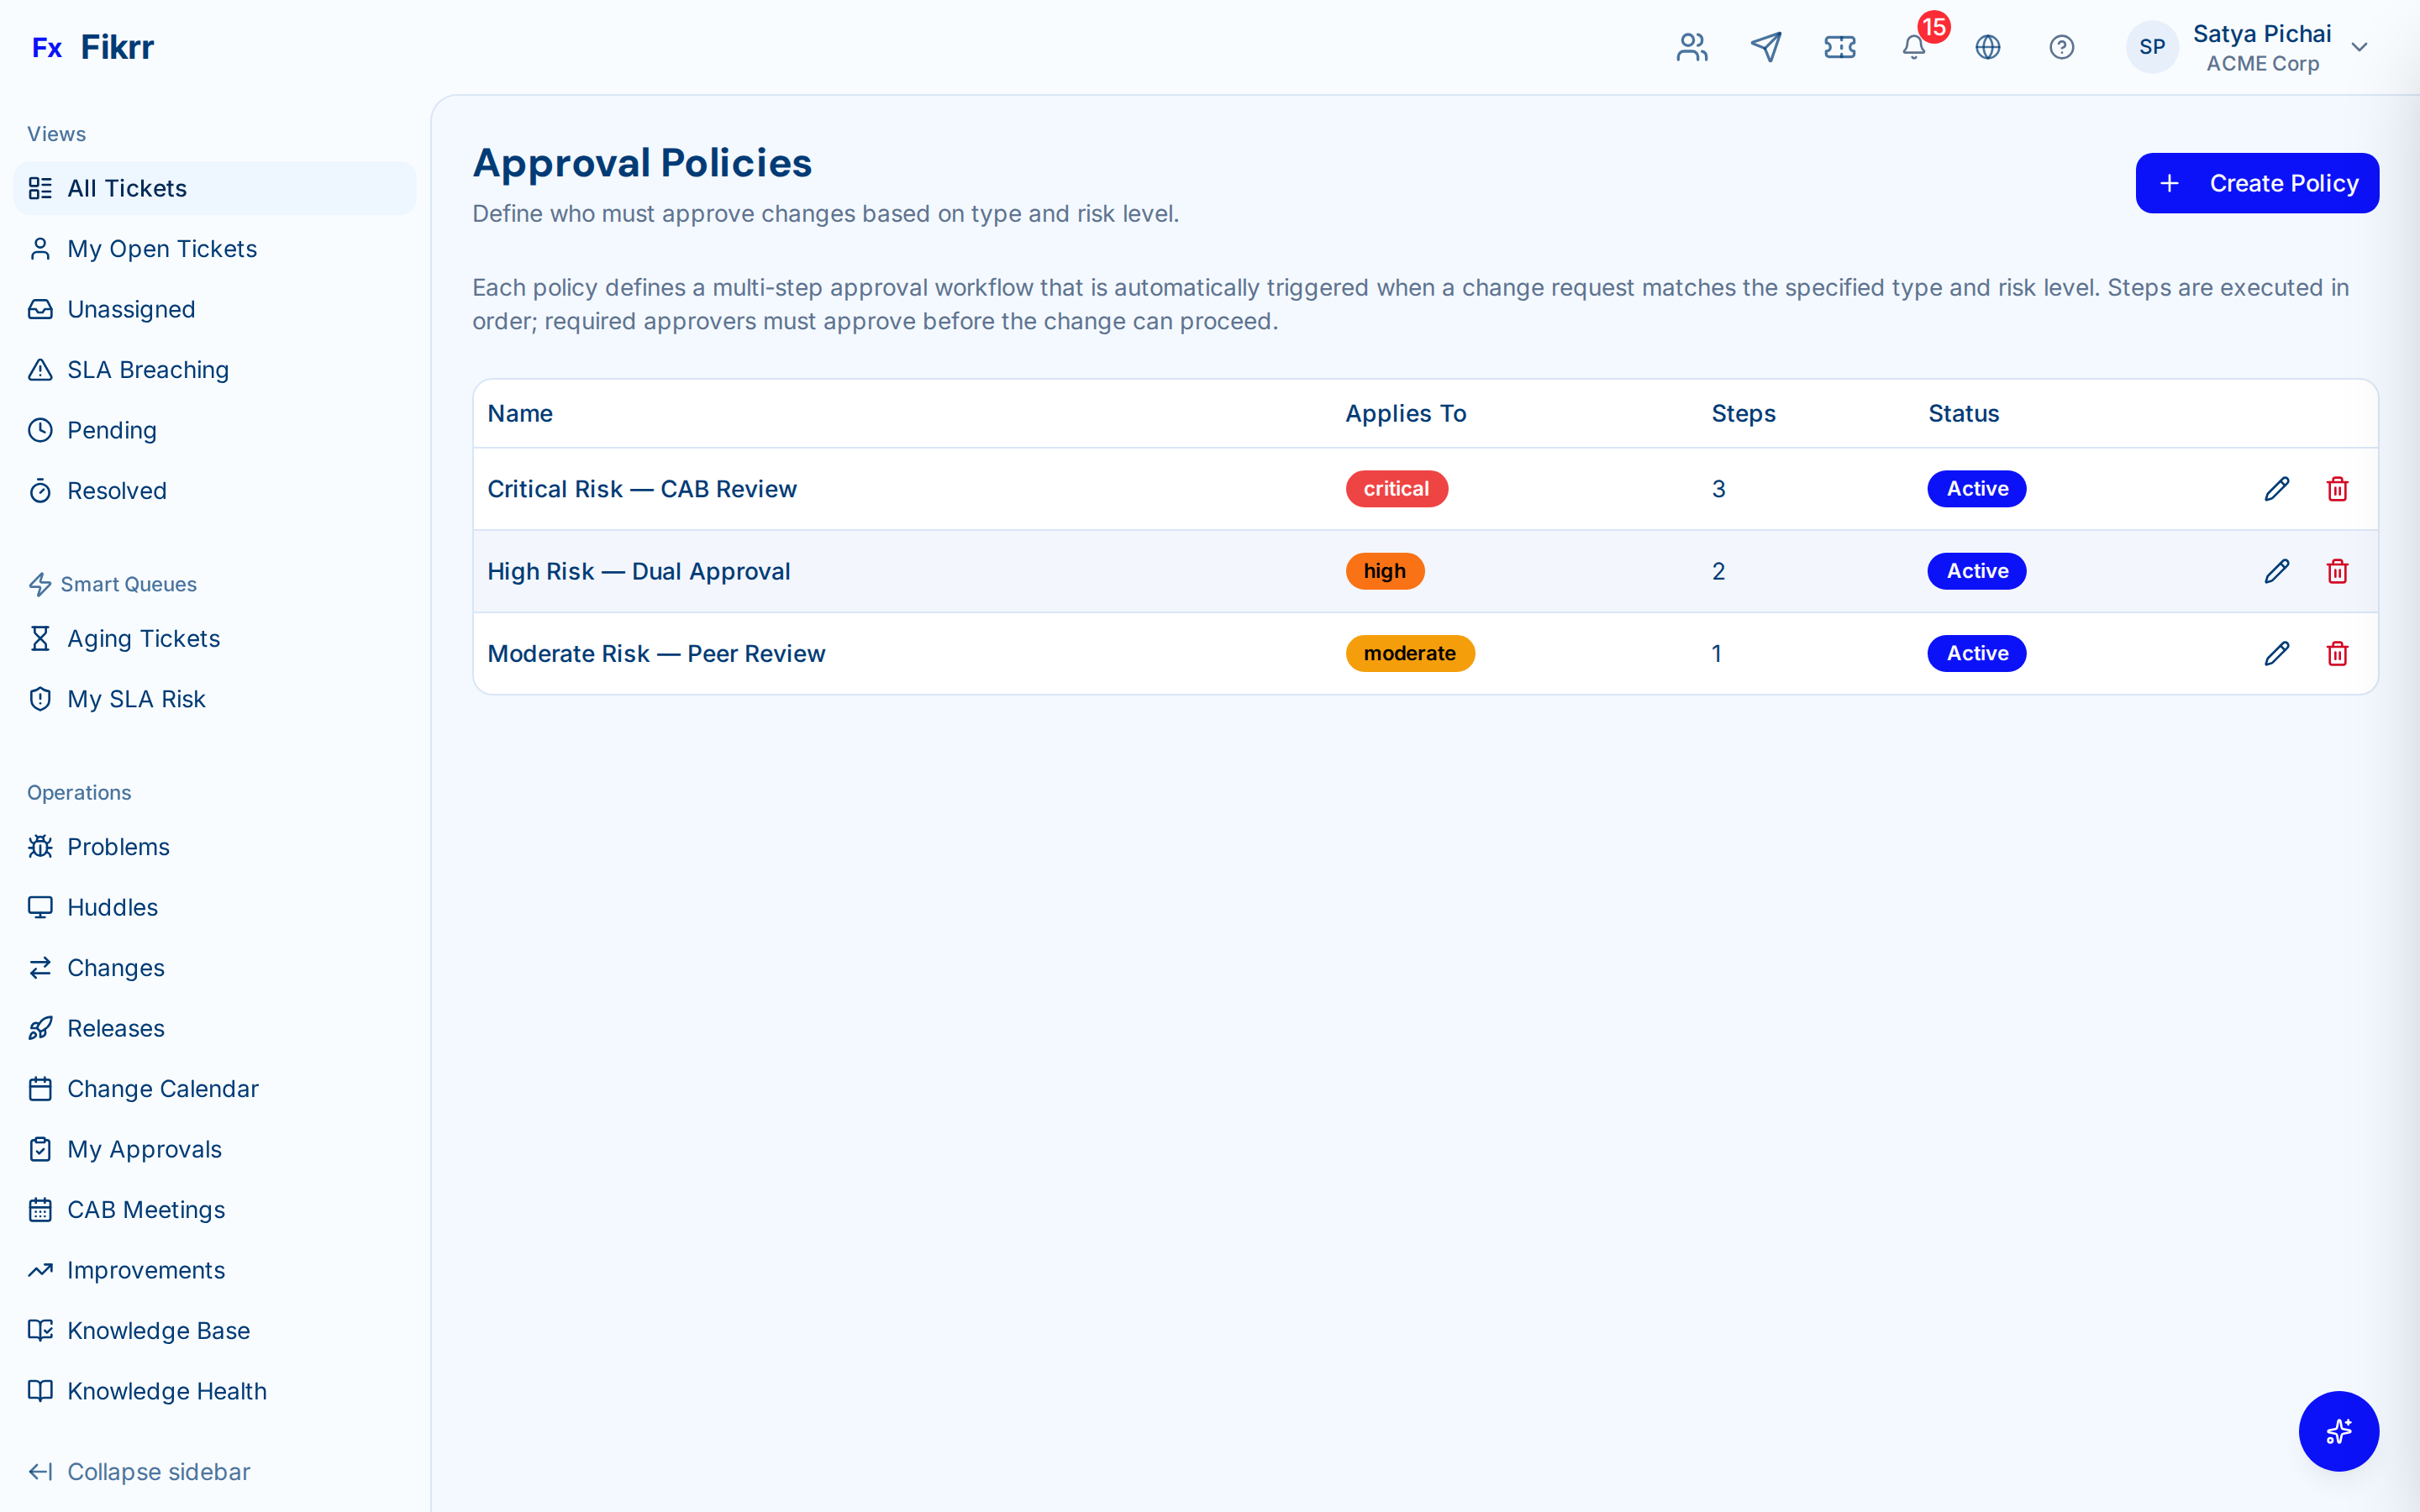
Task: Toggle Active status on Critical Risk policy
Action: [1975, 489]
